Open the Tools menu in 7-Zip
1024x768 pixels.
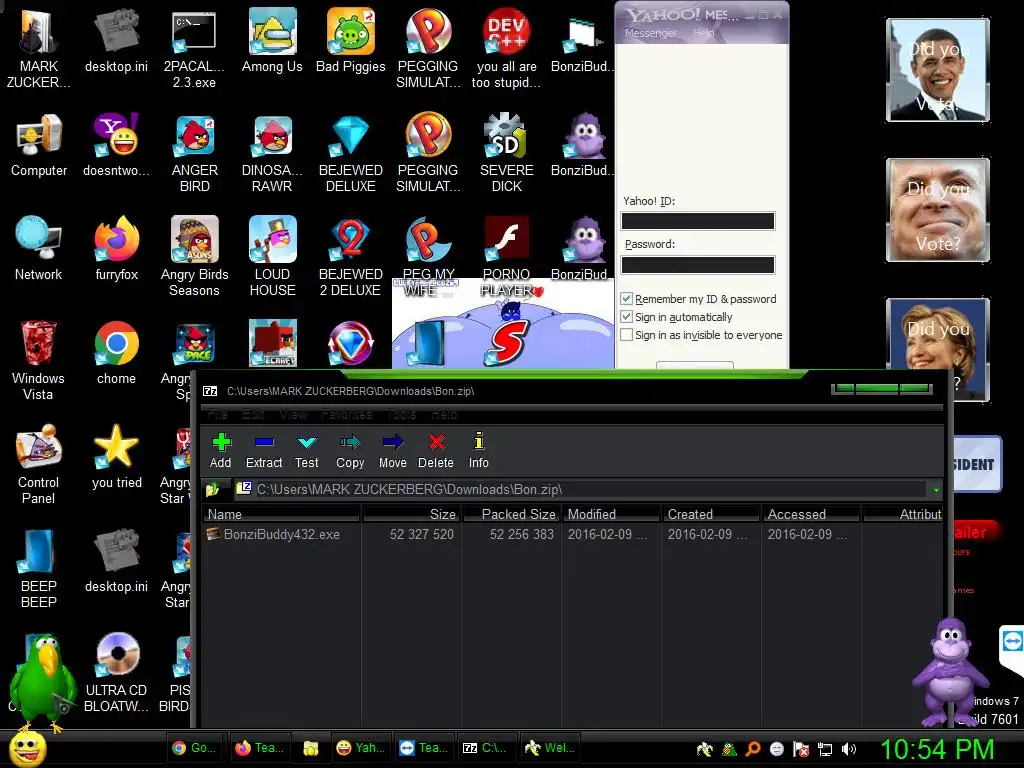[401, 414]
